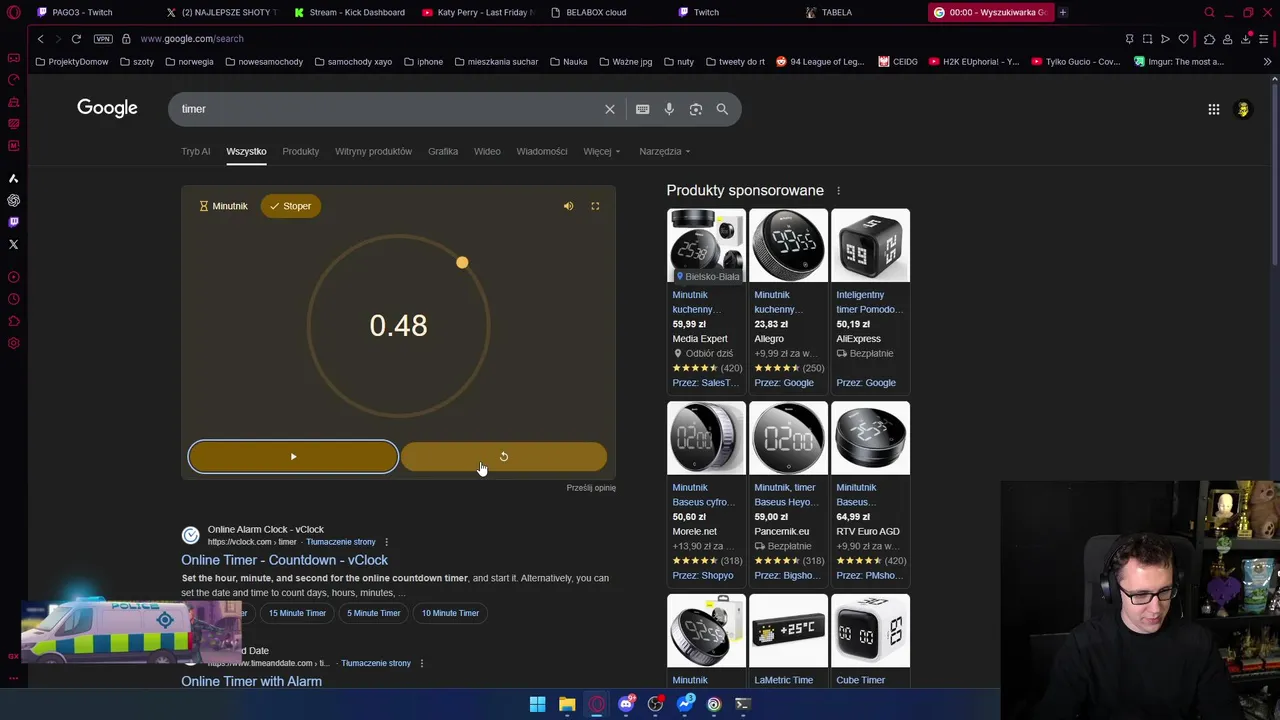
Task: Open 'Online Timer - Countdown - vClock' result
Action: [x=285, y=560]
